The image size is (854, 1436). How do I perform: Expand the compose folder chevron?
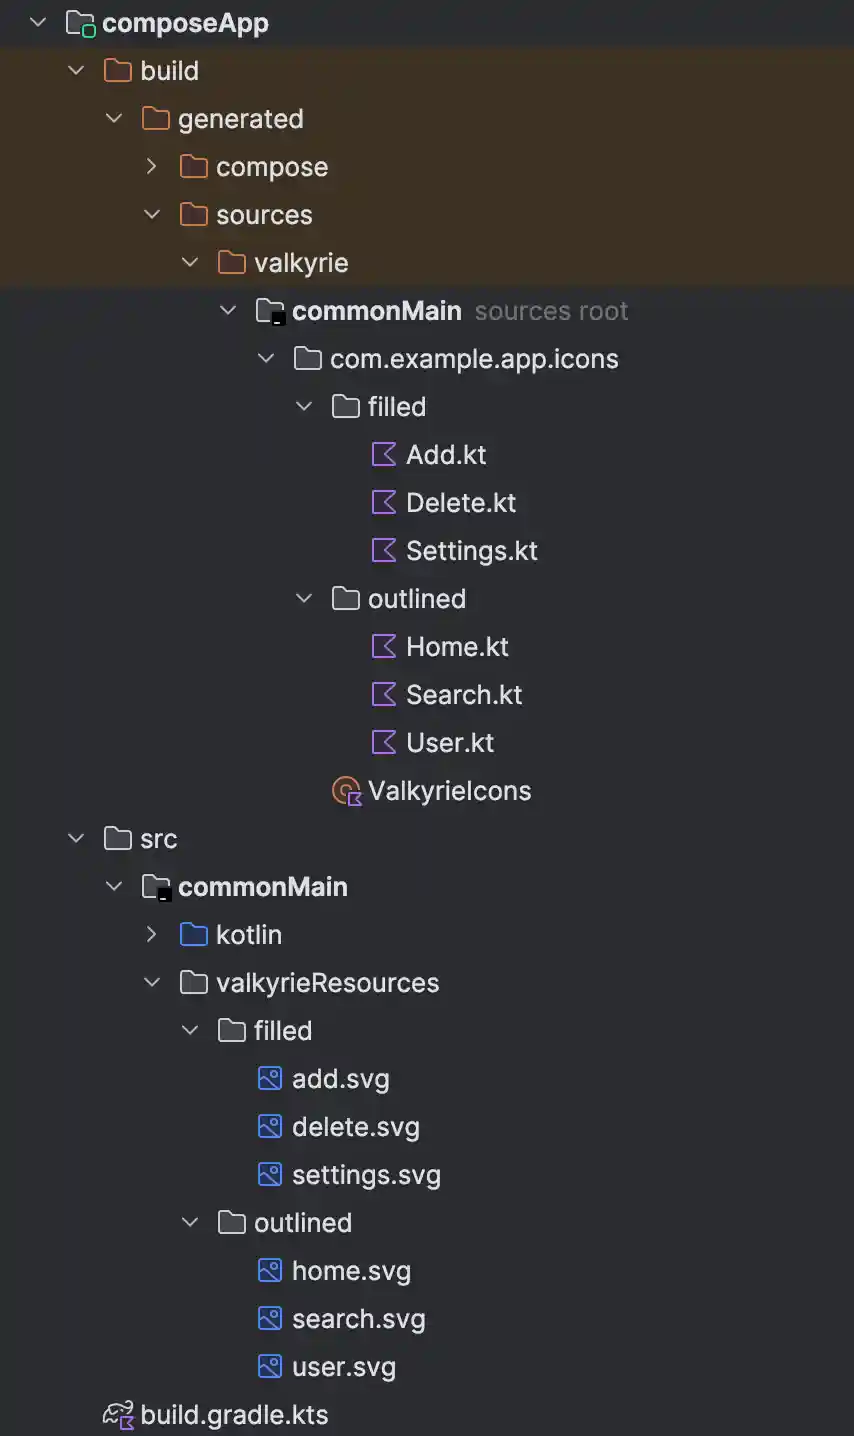[152, 167]
